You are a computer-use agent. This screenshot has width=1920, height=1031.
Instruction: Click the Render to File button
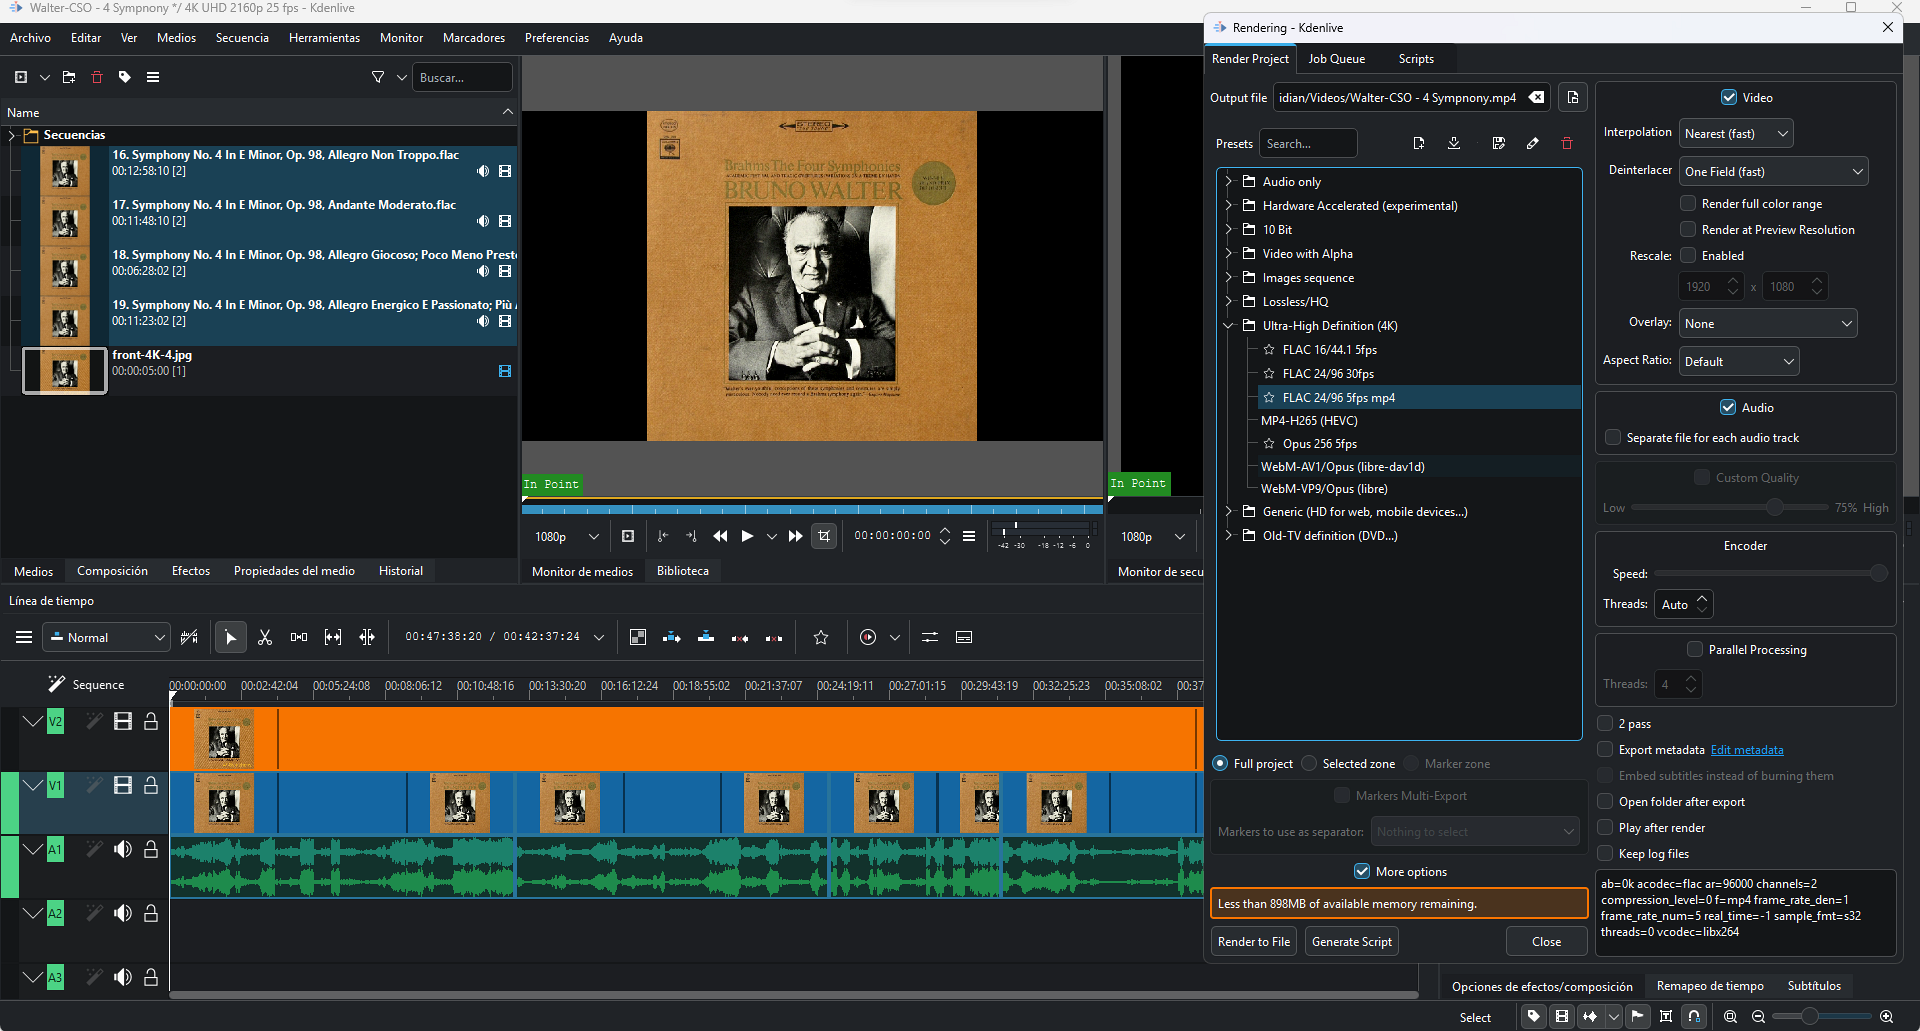coord(1253,941)
